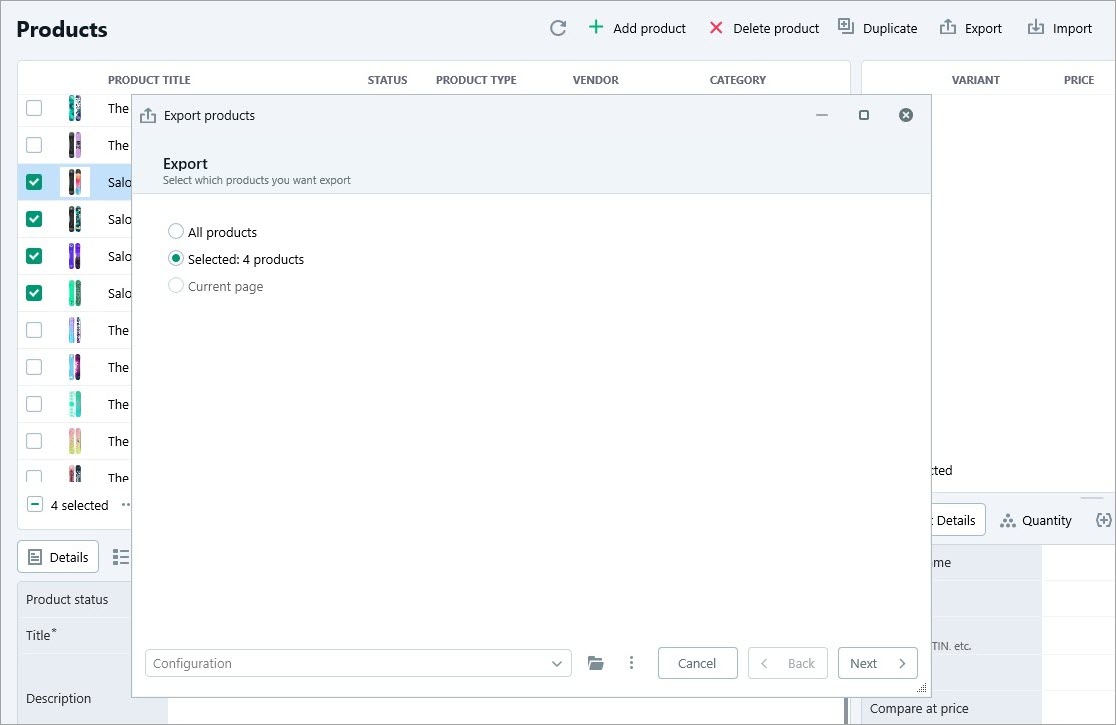The width and height of the screenshot is (1116, 725).
Task: Open the configuration folder icon
Action: (x=596, y=663)
